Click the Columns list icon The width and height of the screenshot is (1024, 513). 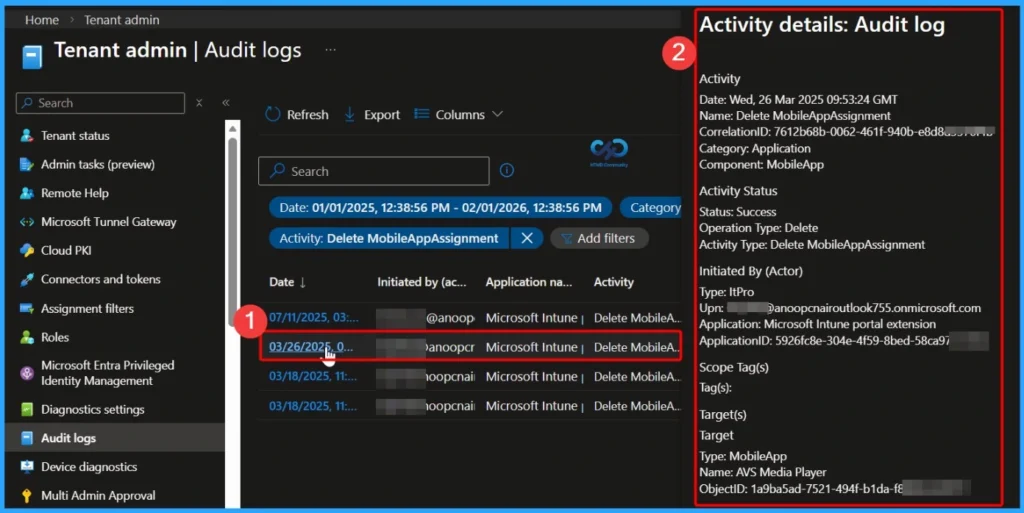point(422,114)
